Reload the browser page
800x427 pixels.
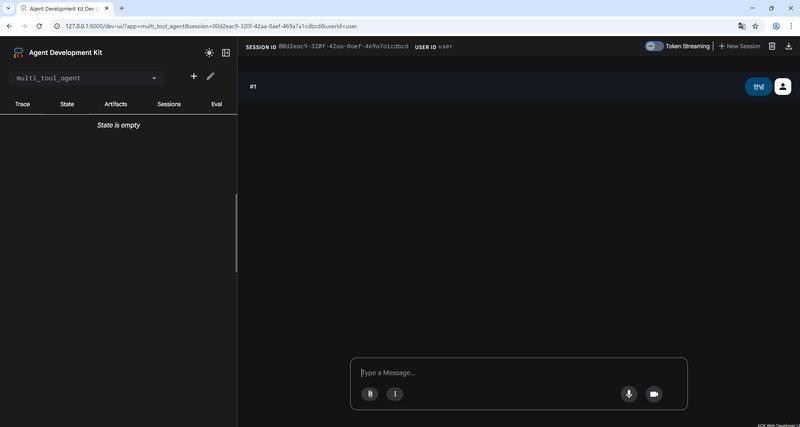[39, 26]
